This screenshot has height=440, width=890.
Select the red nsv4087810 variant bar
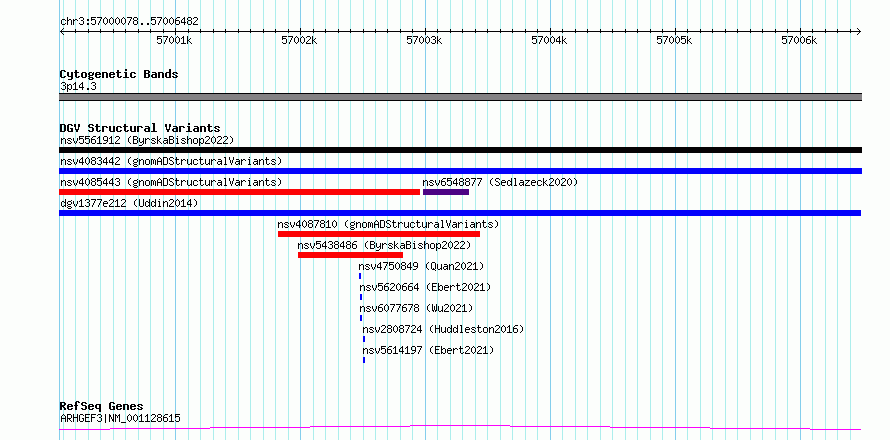point(379,234)
